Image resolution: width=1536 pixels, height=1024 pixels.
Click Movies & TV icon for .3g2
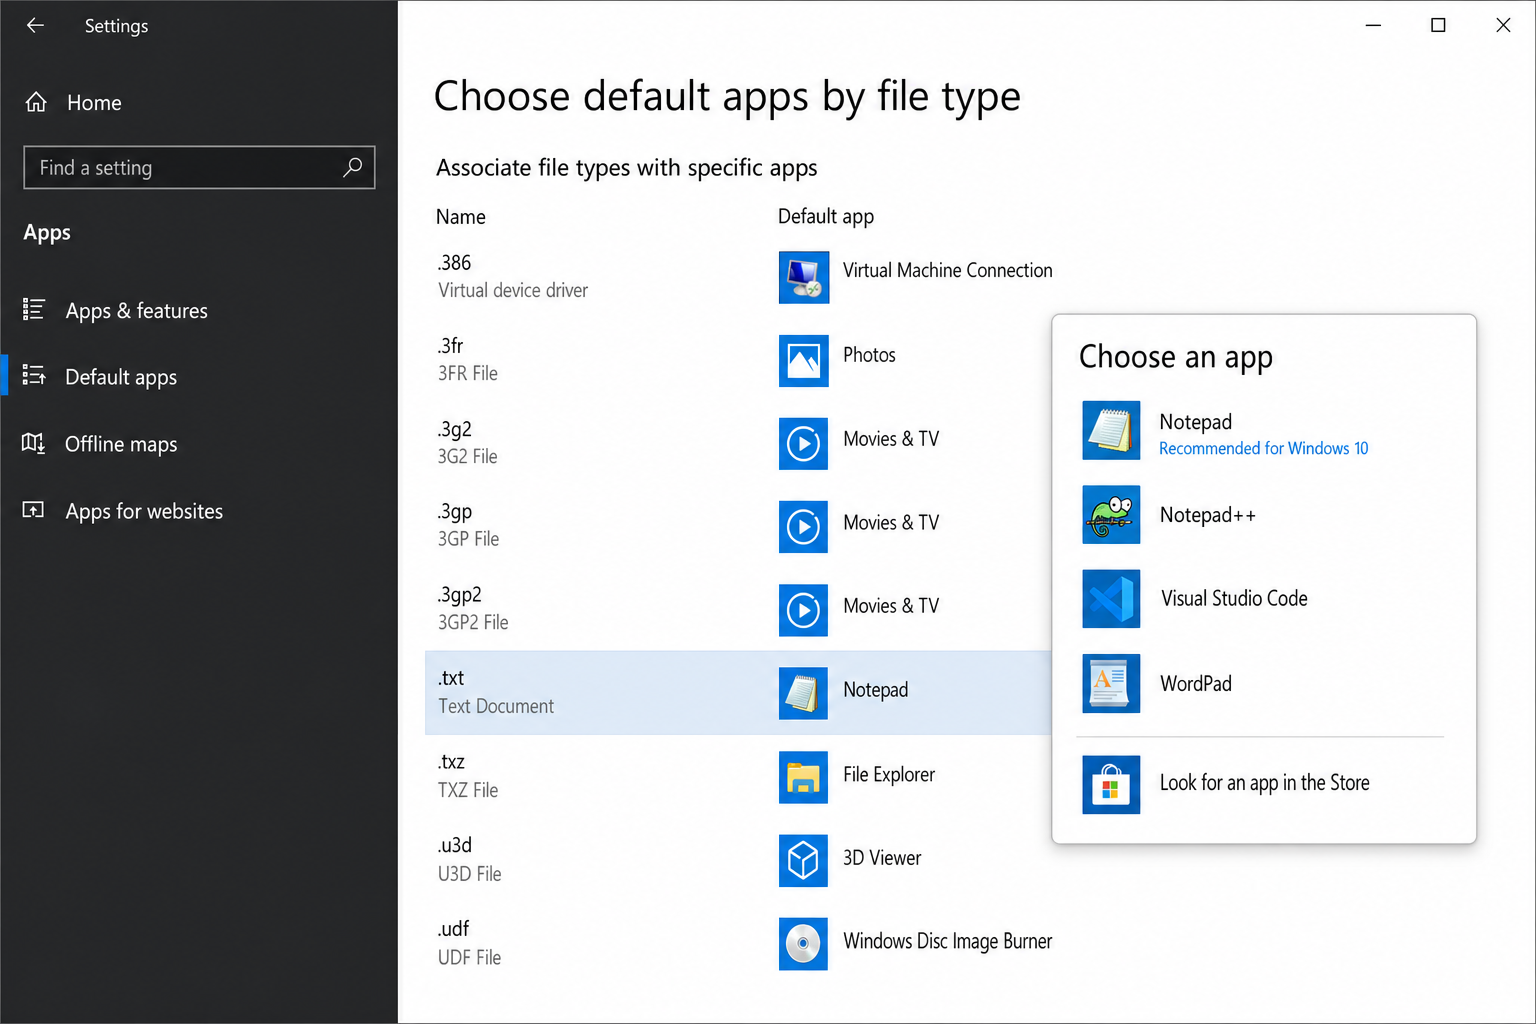(x=804, y=444)
